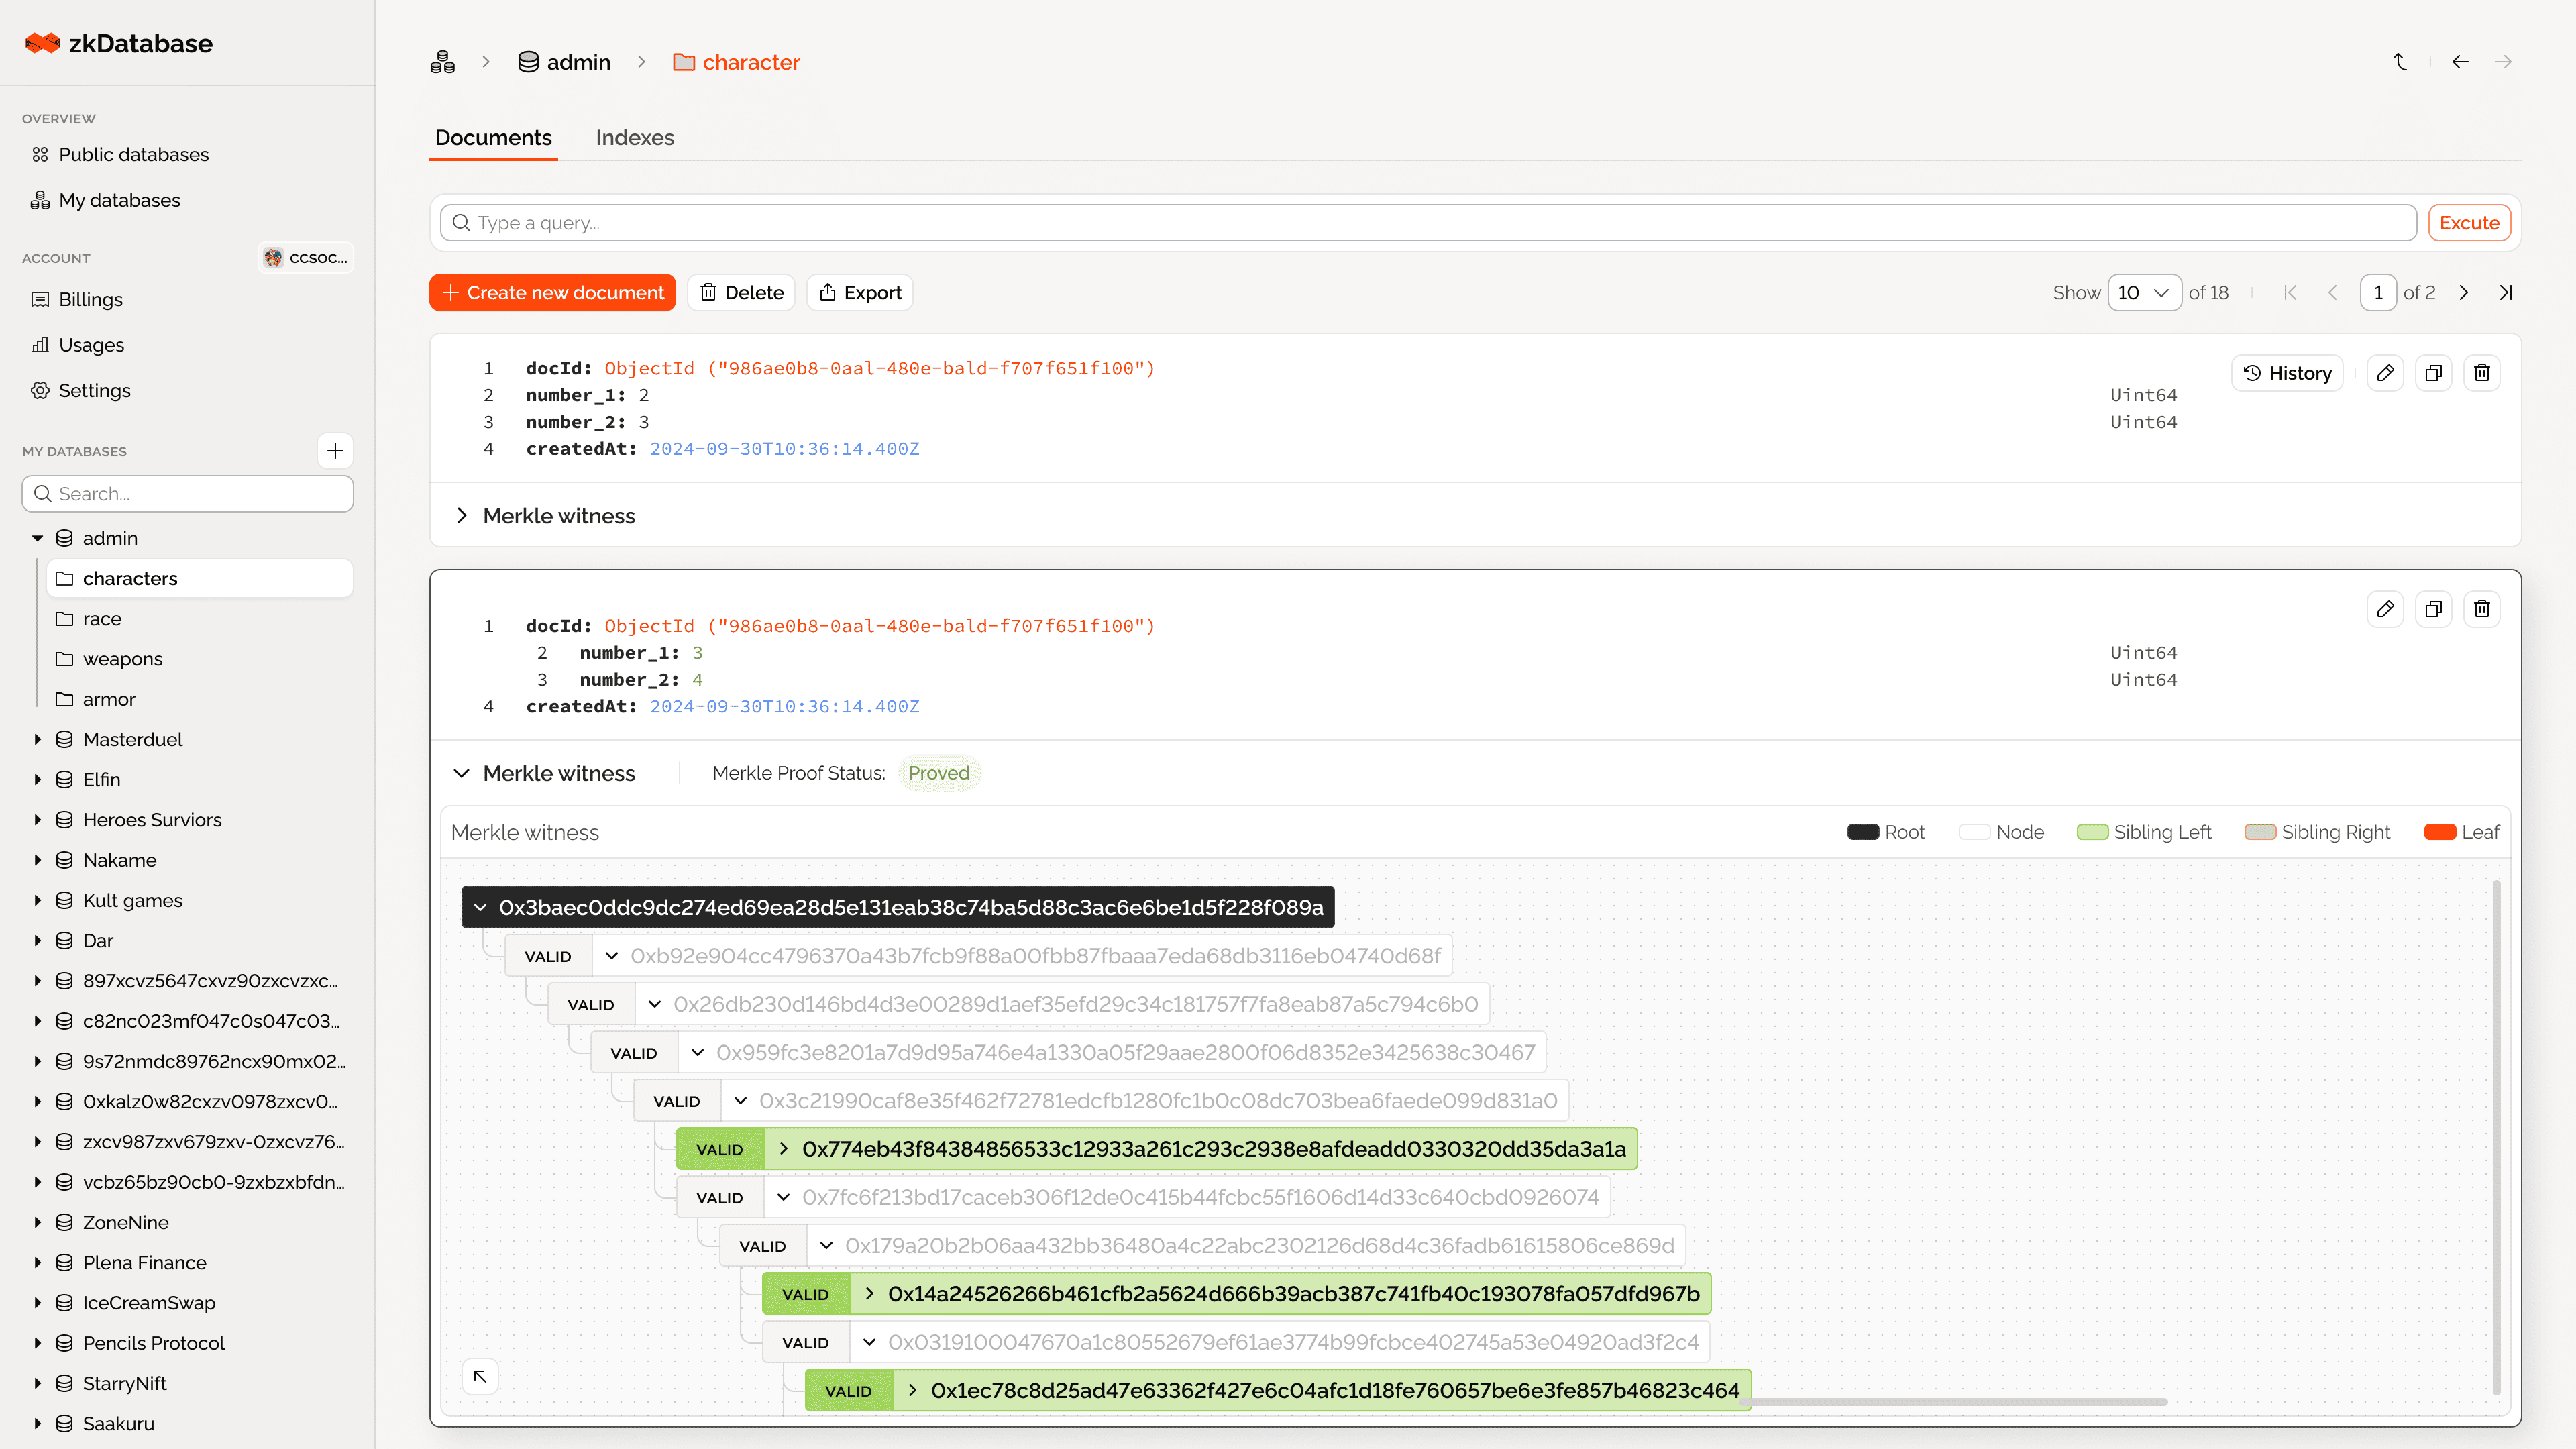Expand first document's Merkle witness

point(462,516)
